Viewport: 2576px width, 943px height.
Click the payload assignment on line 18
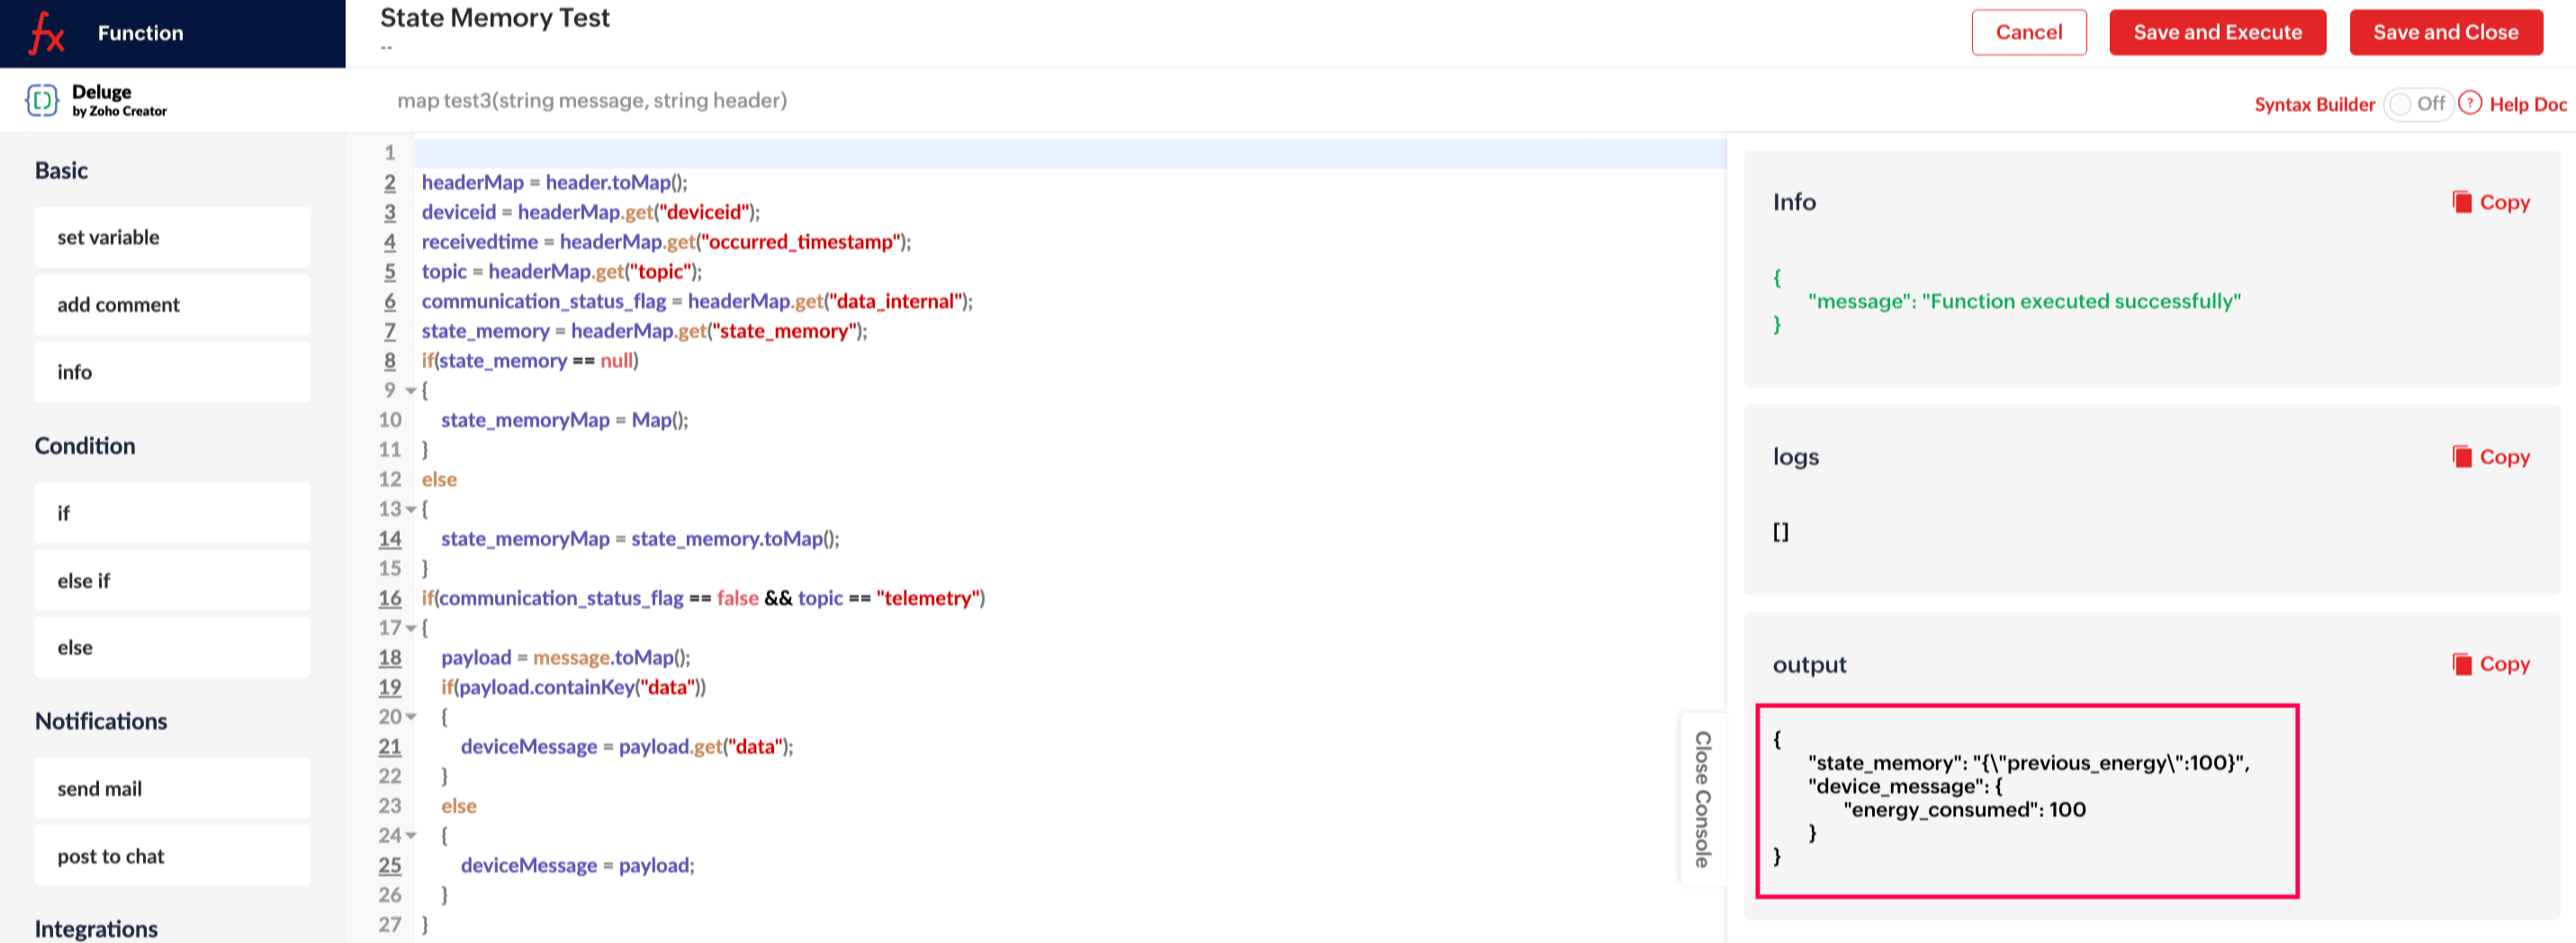click(566, 658)
